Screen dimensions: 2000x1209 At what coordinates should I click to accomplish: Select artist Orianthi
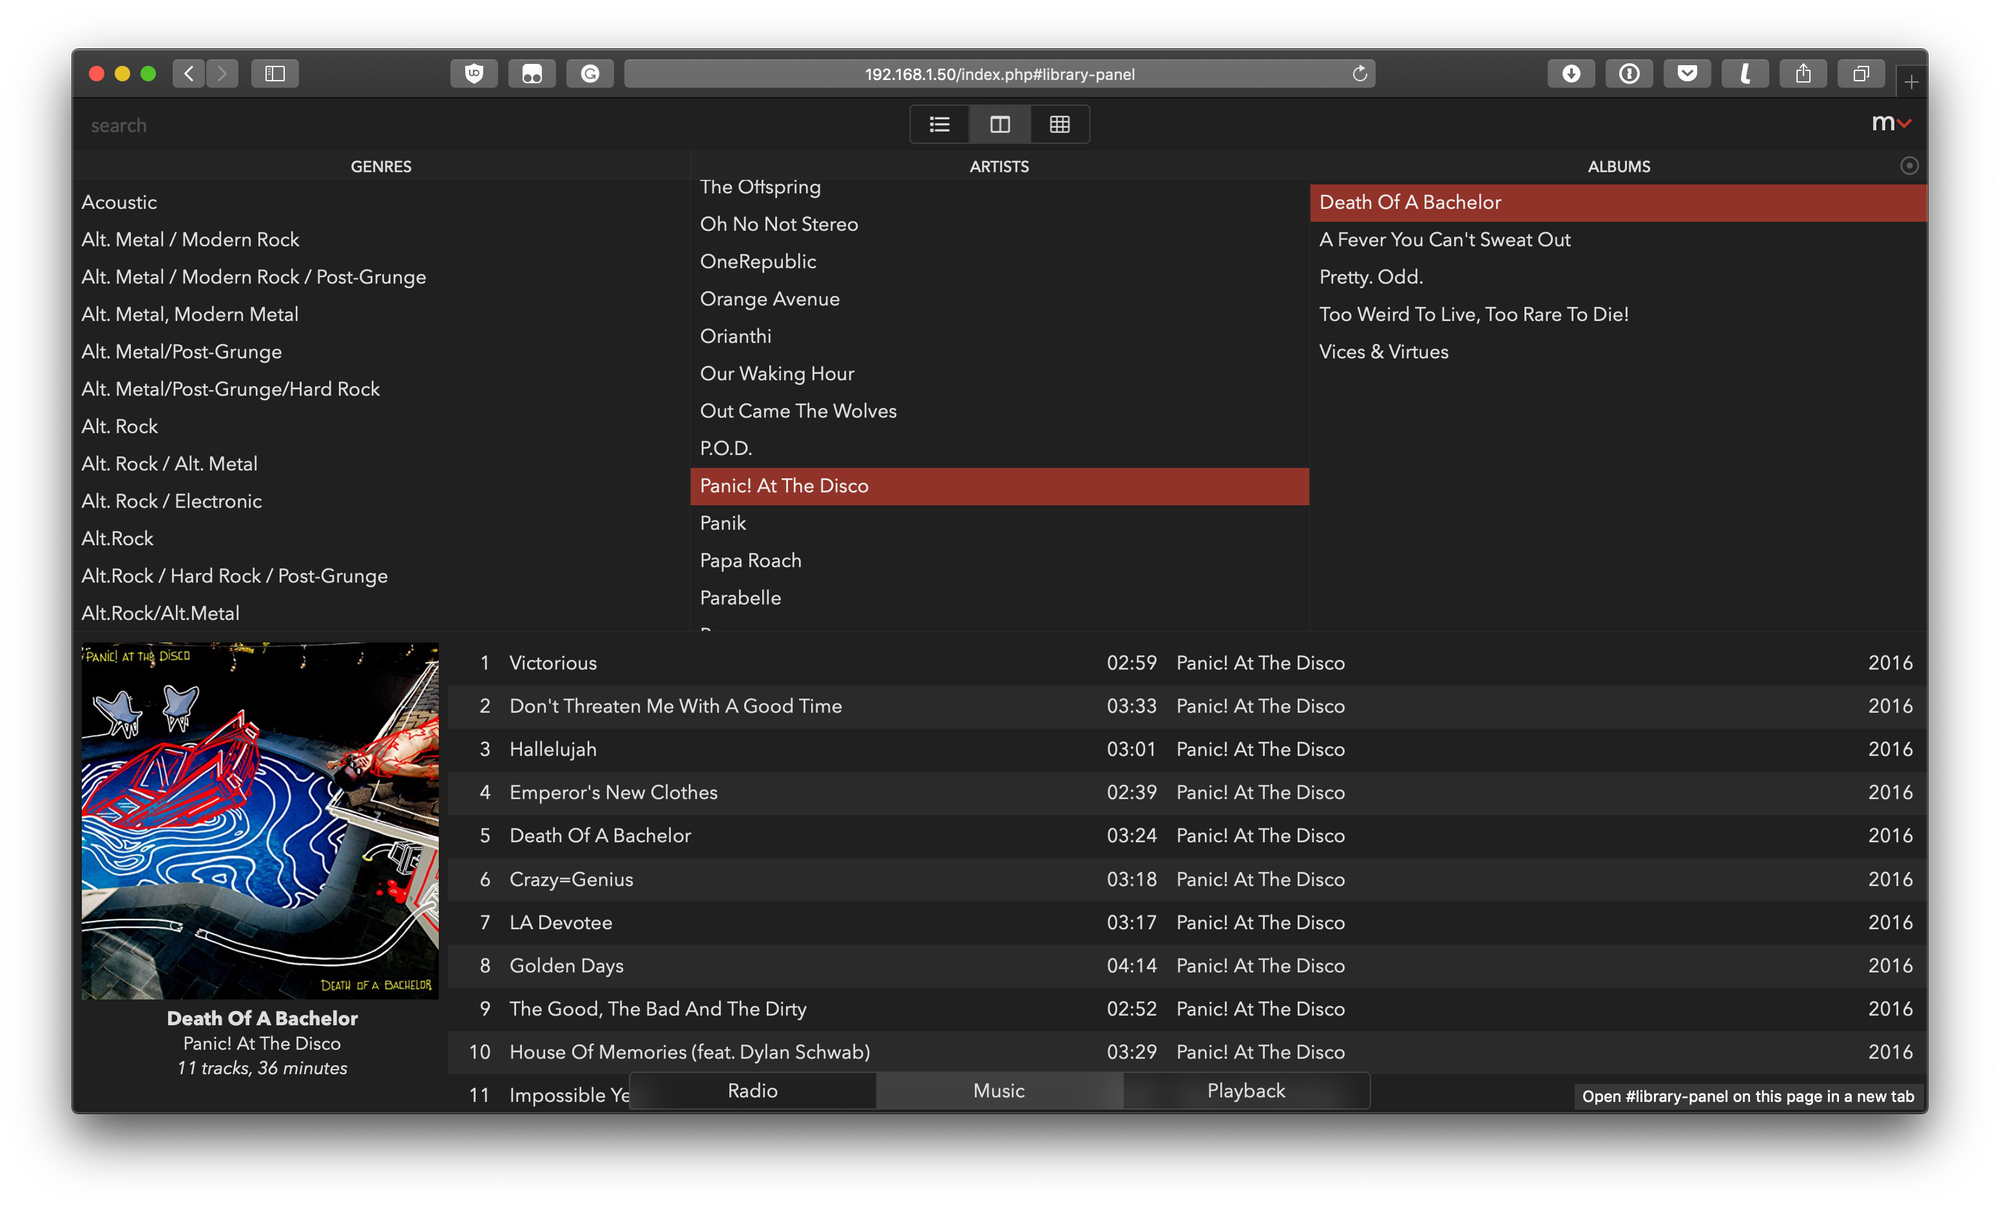[x=1000, y=336]
